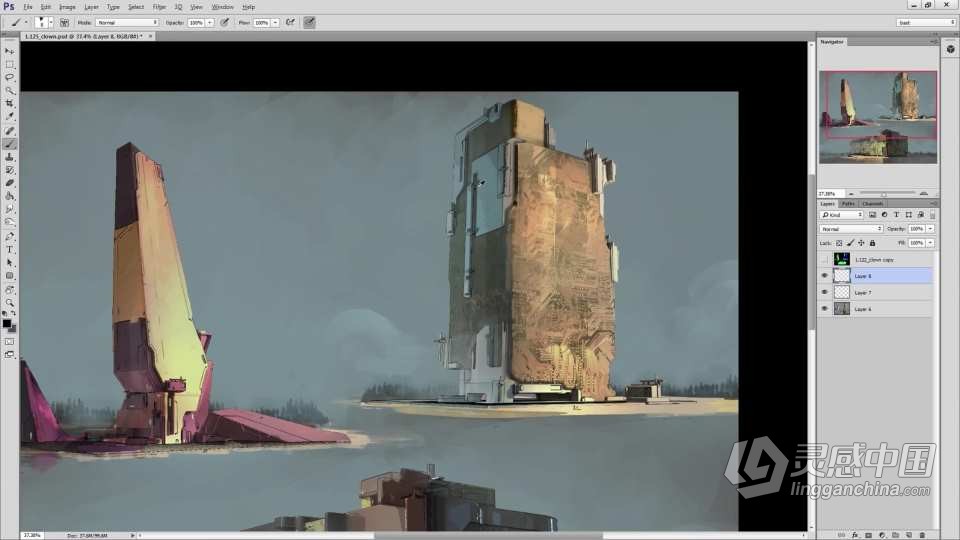
Task: Open the Filter menu
Action: click(x=159, y=7)
